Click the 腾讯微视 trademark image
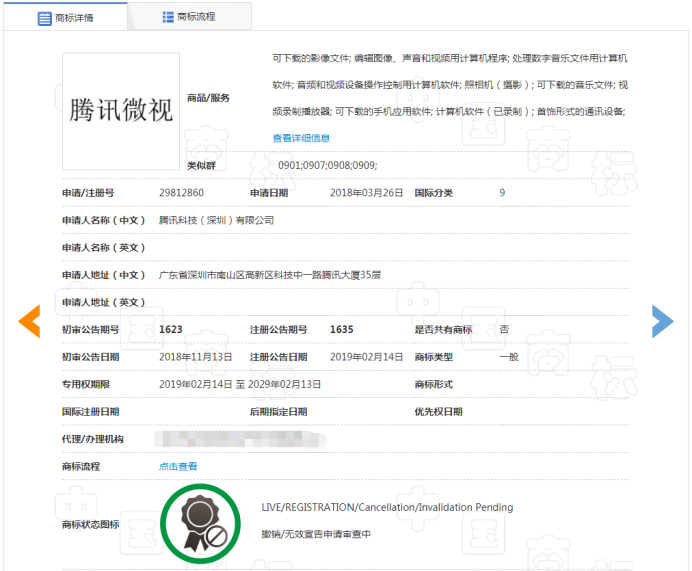The height and width of the screenshot is (571, 692). 121,111
